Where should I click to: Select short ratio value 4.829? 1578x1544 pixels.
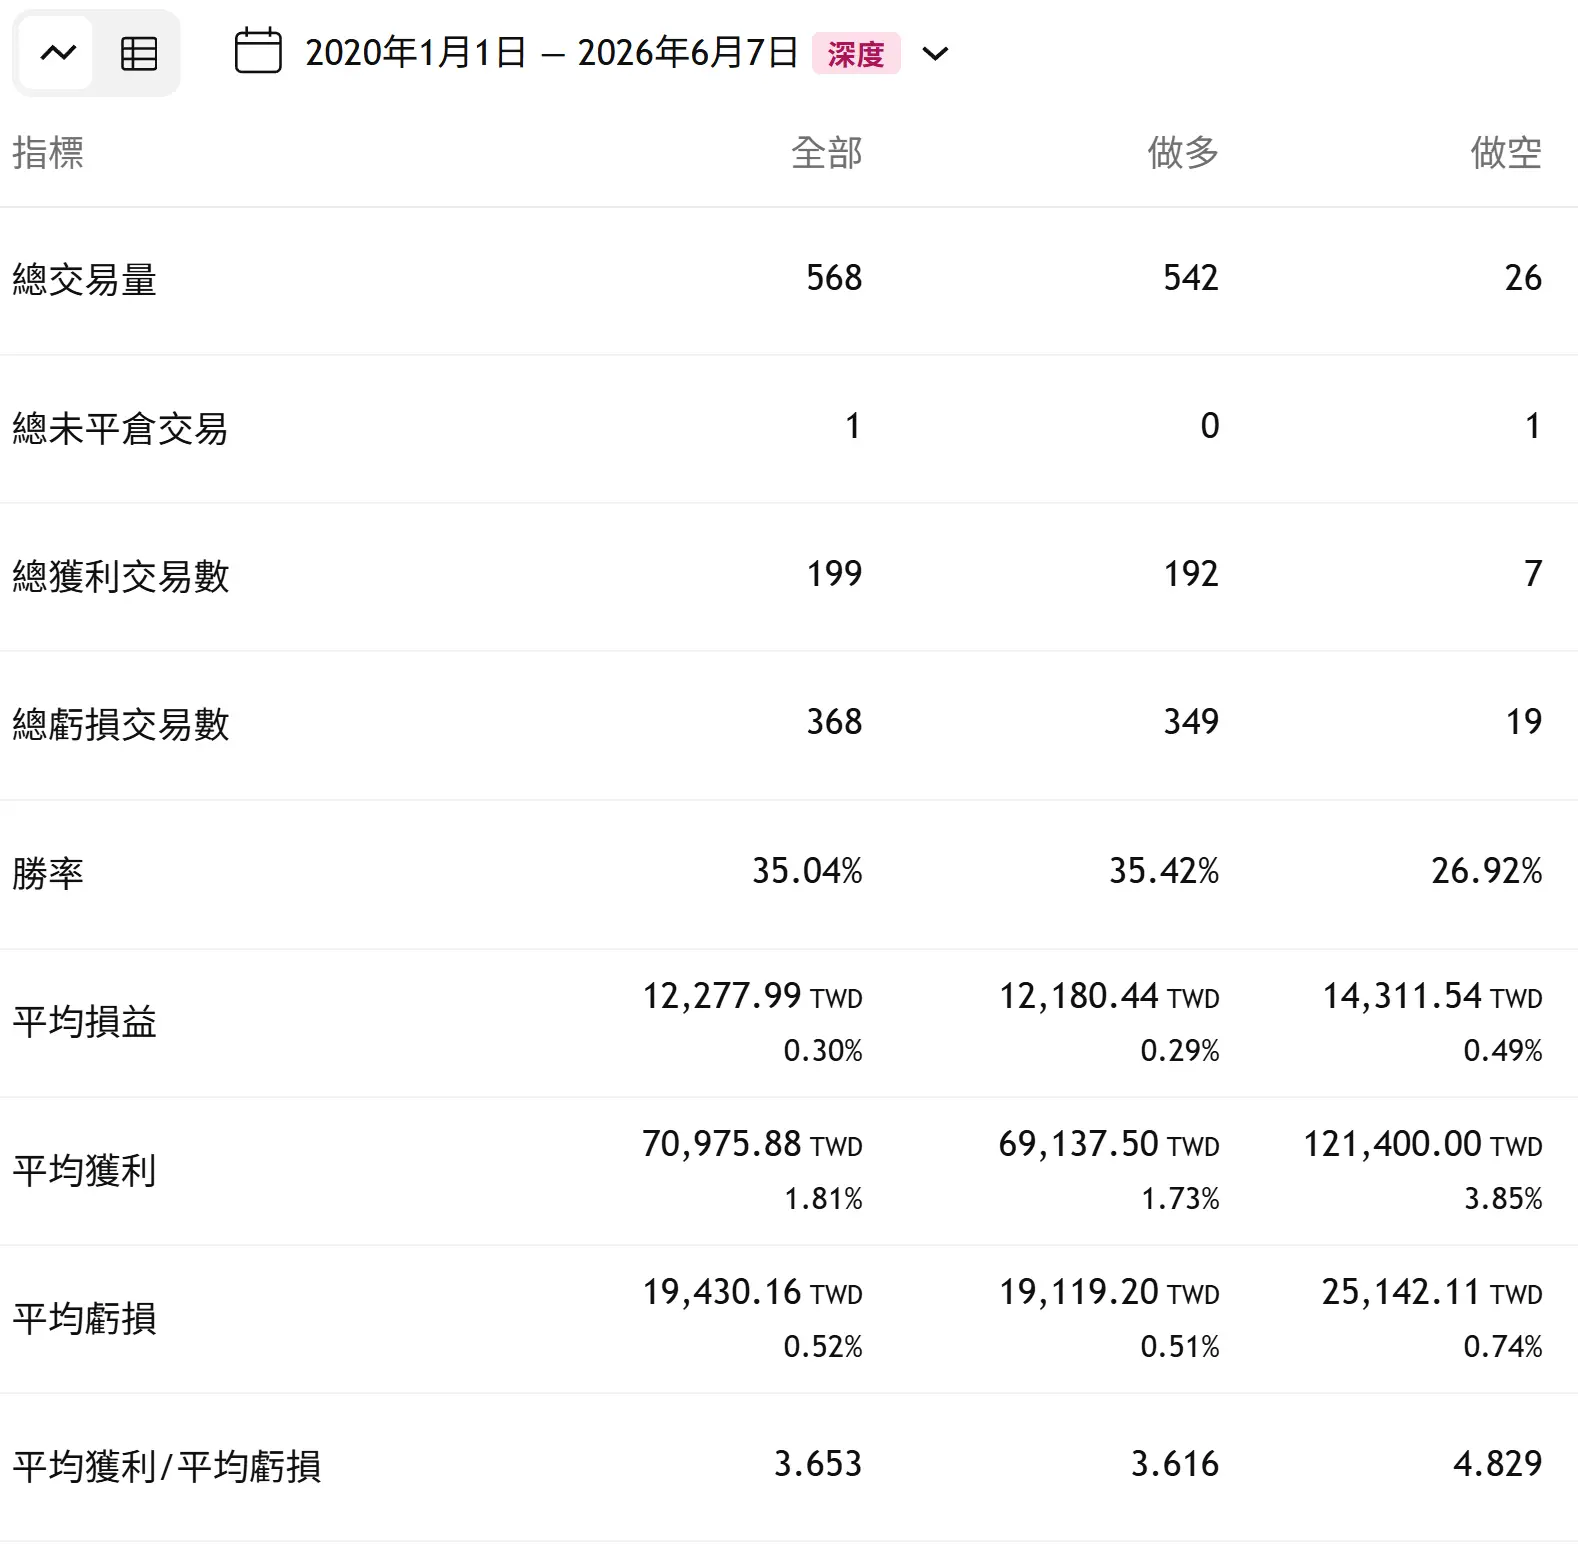click(x=1498, y=1464)
